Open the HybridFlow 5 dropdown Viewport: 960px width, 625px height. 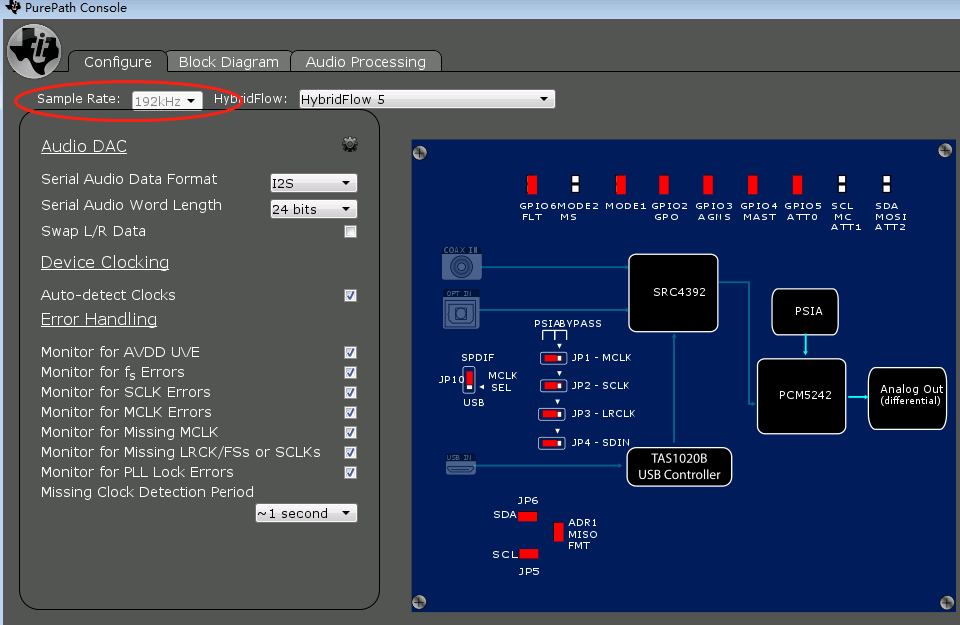point(427,99)
